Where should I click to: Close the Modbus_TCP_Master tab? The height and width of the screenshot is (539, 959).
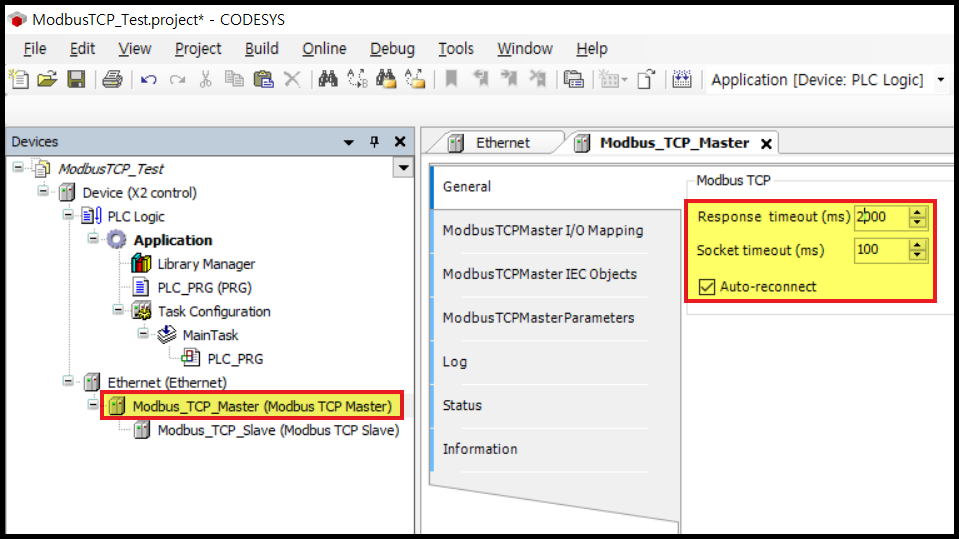[766, 144]
